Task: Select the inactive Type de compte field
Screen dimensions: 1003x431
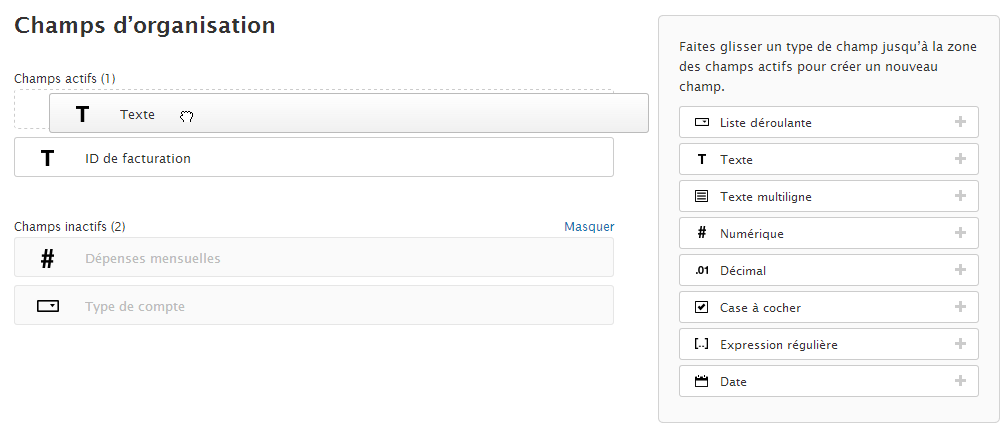Action: pos(313,306)
